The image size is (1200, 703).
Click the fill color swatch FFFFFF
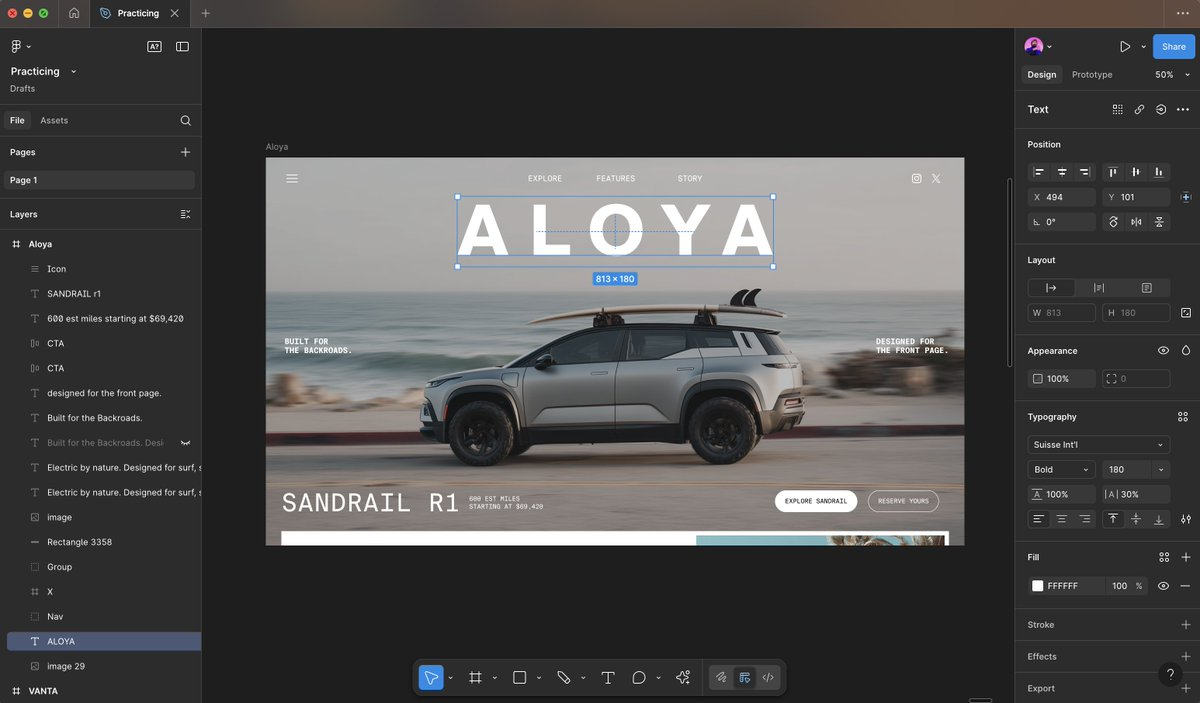click(x=1038, y=586)
